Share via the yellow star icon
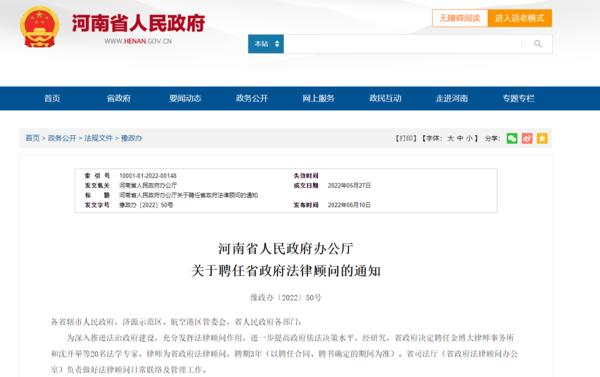The height and width of the screenshot is (377, 600). [542, 138]
